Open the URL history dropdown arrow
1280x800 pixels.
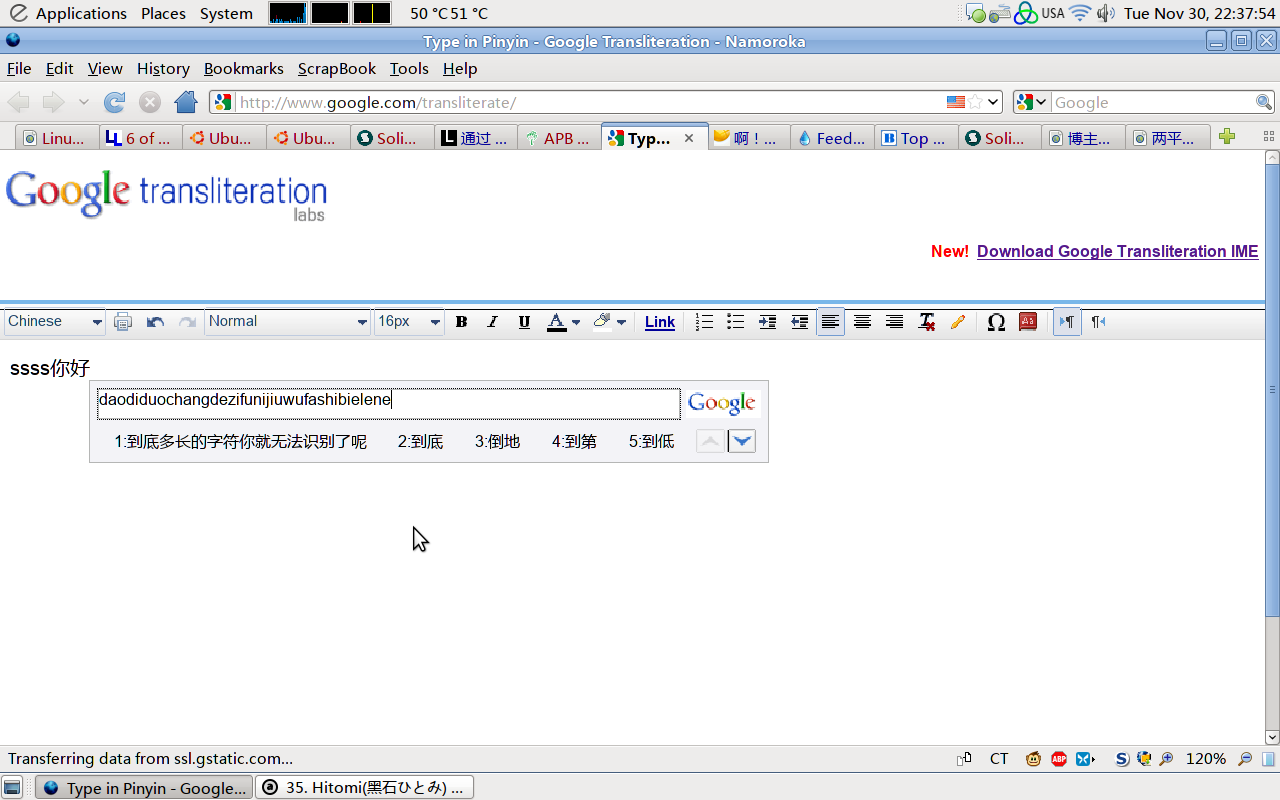(993, 102)
